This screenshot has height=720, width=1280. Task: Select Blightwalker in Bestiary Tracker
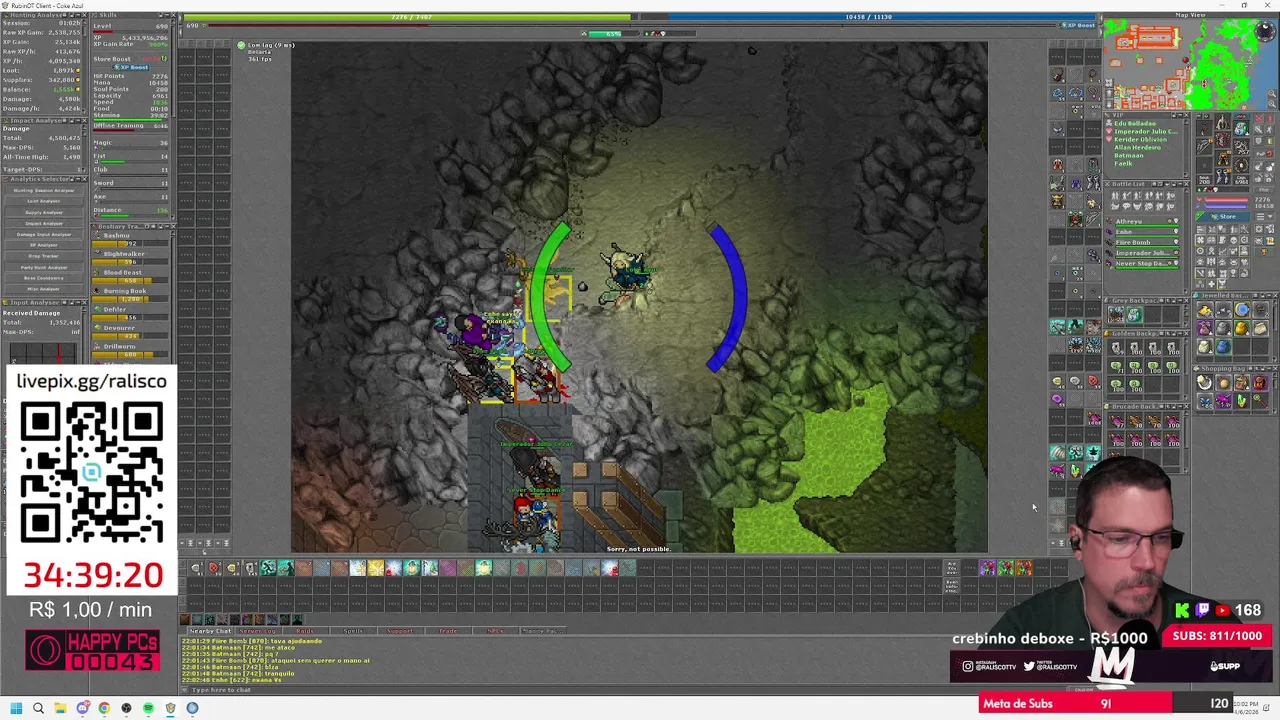click(x=131, y=258)
